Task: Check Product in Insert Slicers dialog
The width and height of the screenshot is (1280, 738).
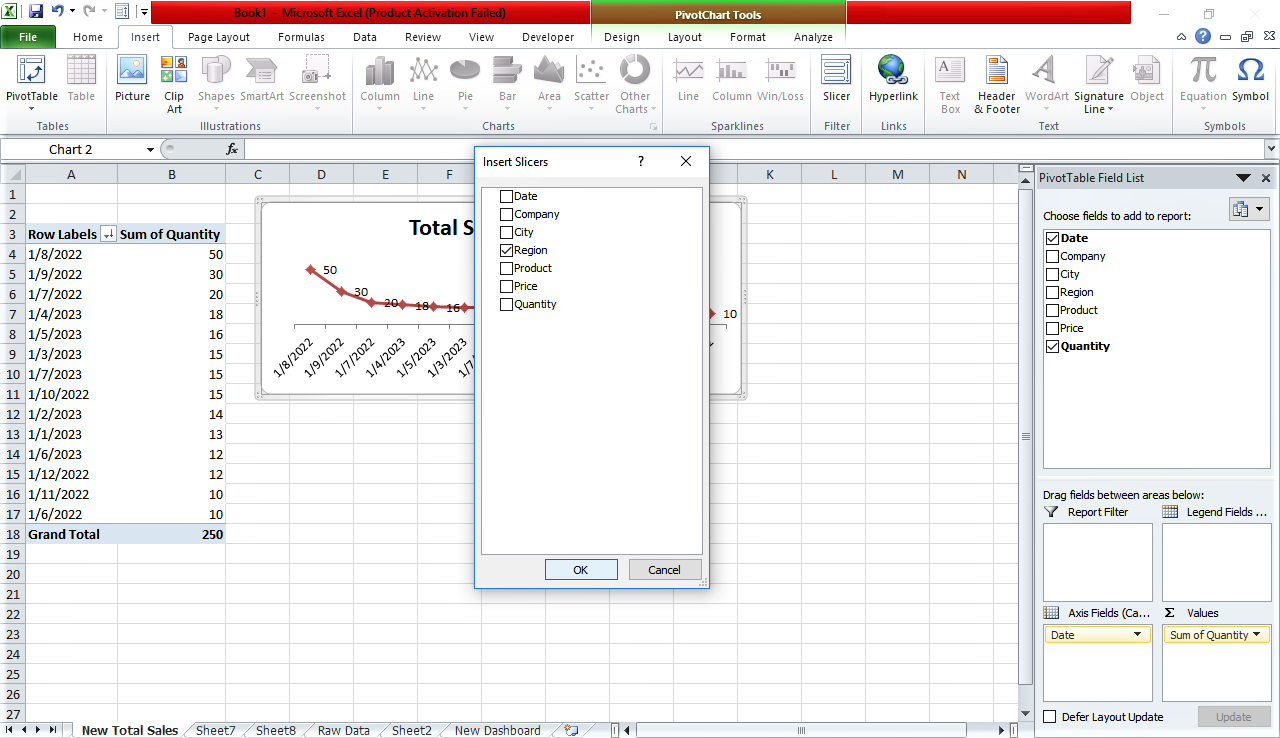Action: tap(506, 268)
